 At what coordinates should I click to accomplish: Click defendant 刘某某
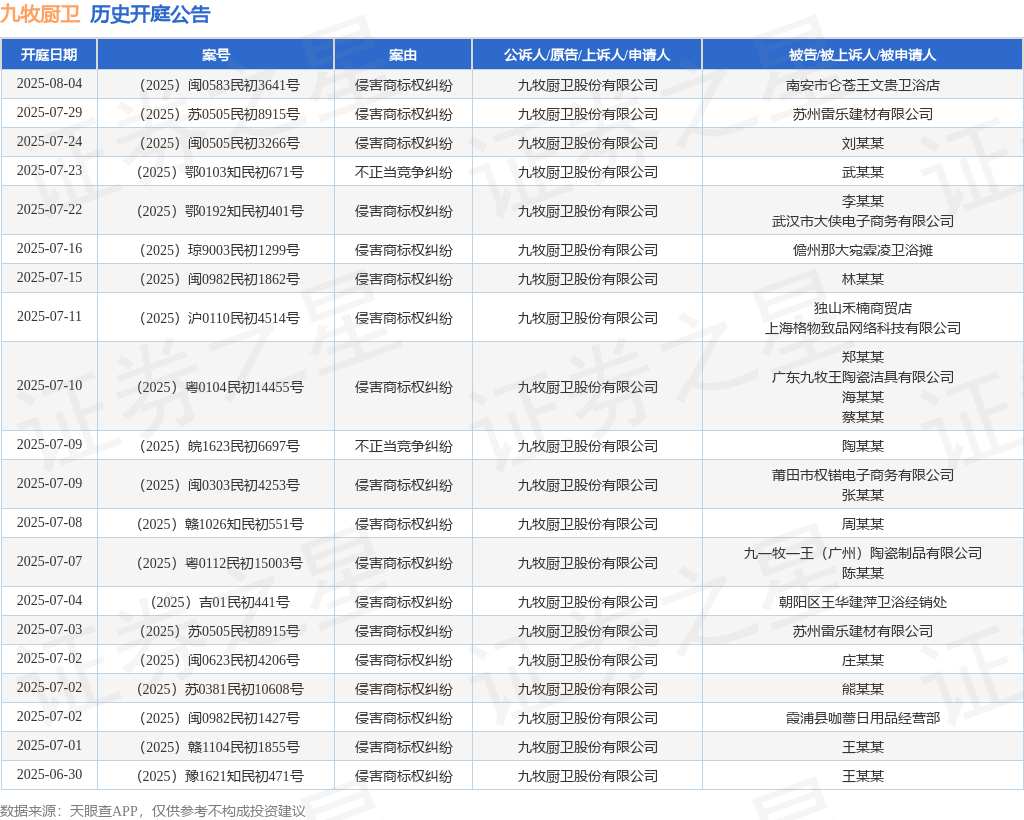(863, 143)
